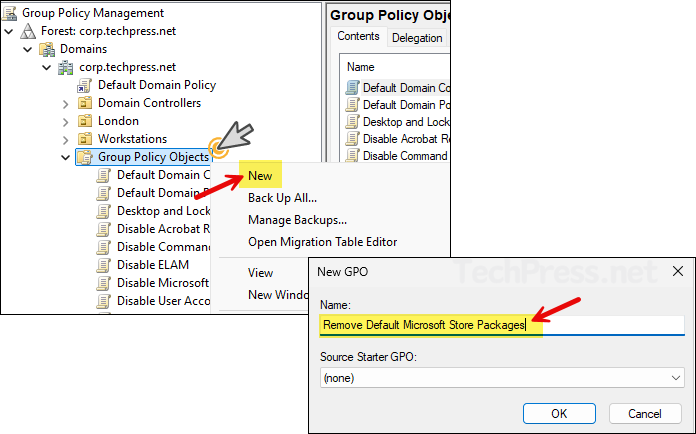Viewport: 696px width, 434px height.
Task: Click Disable Command icon in Contents list
Action: [x=352, y=156]
